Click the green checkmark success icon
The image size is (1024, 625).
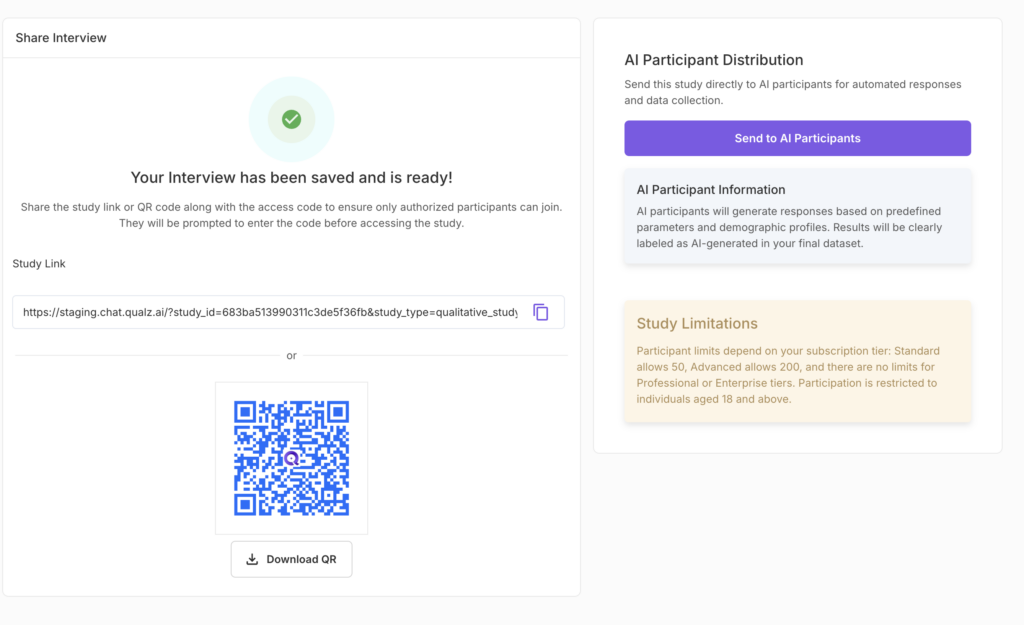click(291, 119)
